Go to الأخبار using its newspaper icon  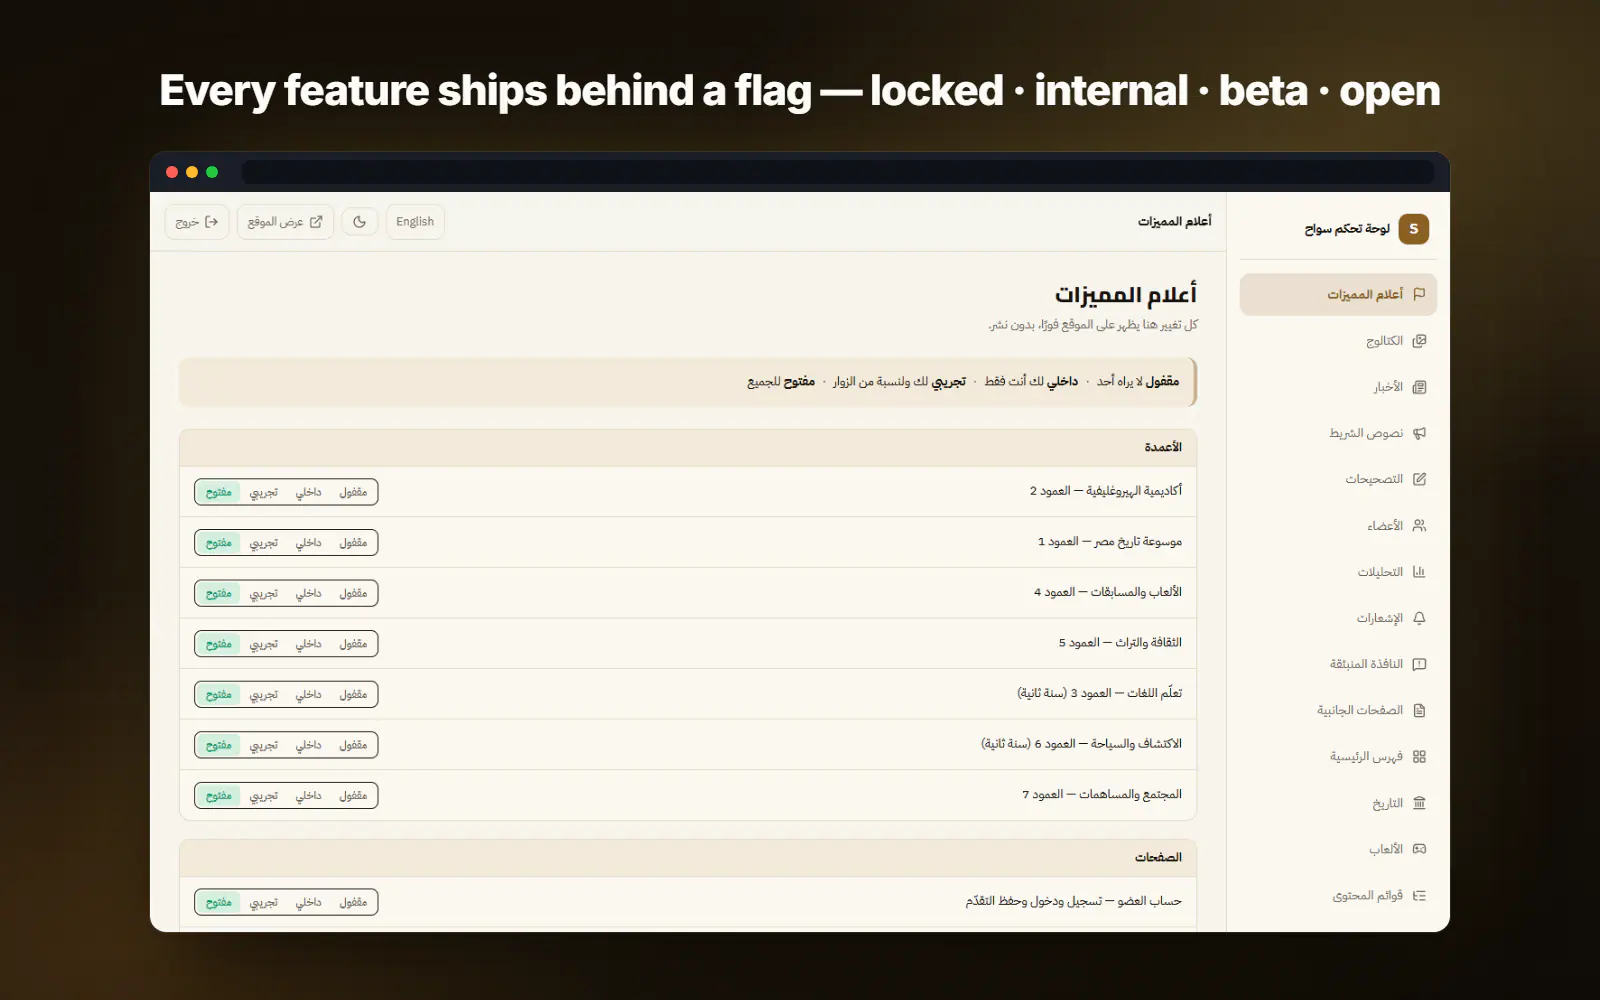pyautogui.click(x=1419, y=387)
